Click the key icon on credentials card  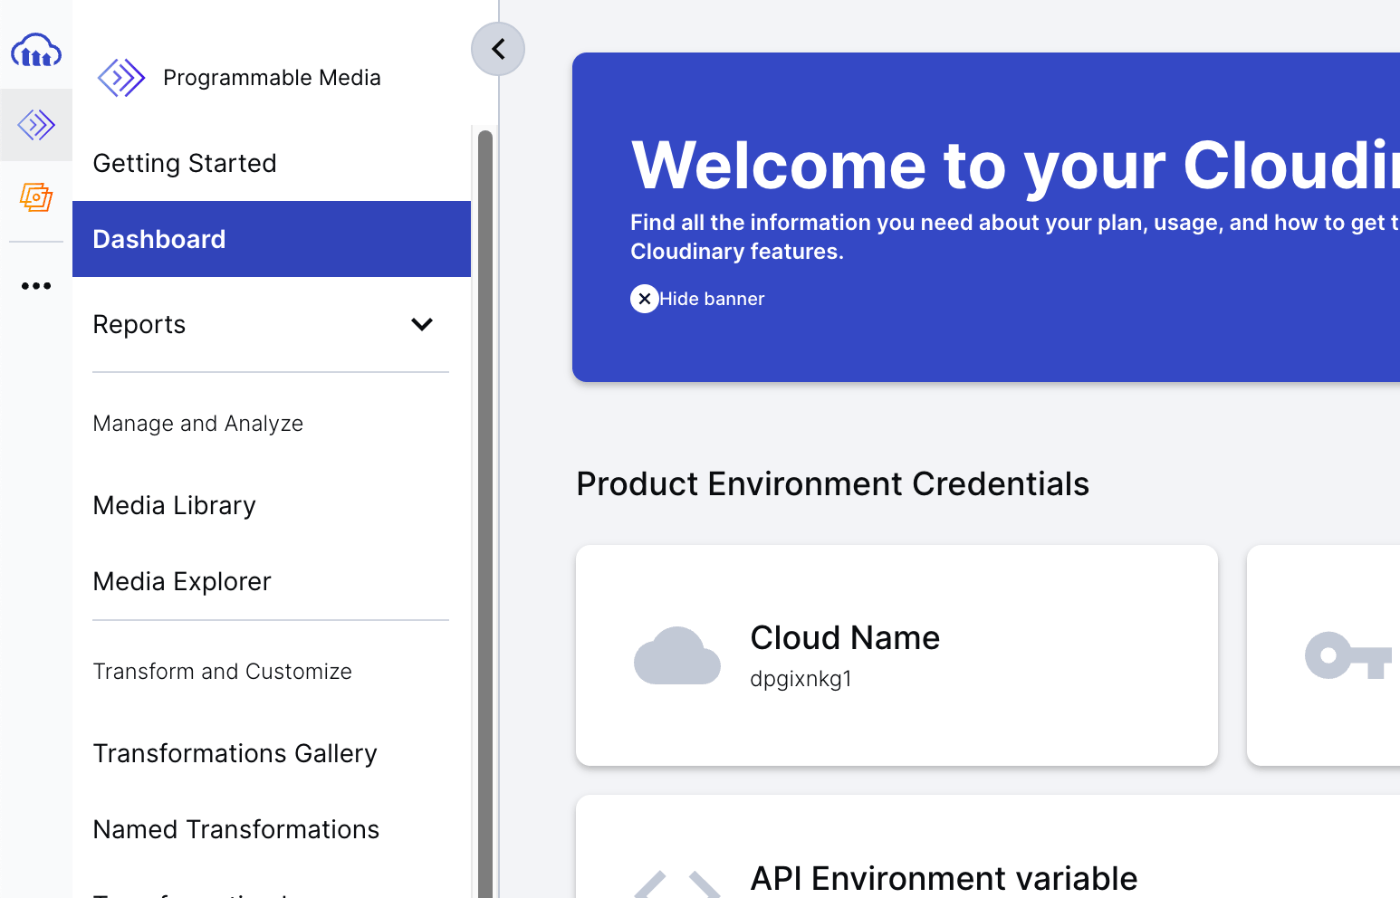[1349, 656]
